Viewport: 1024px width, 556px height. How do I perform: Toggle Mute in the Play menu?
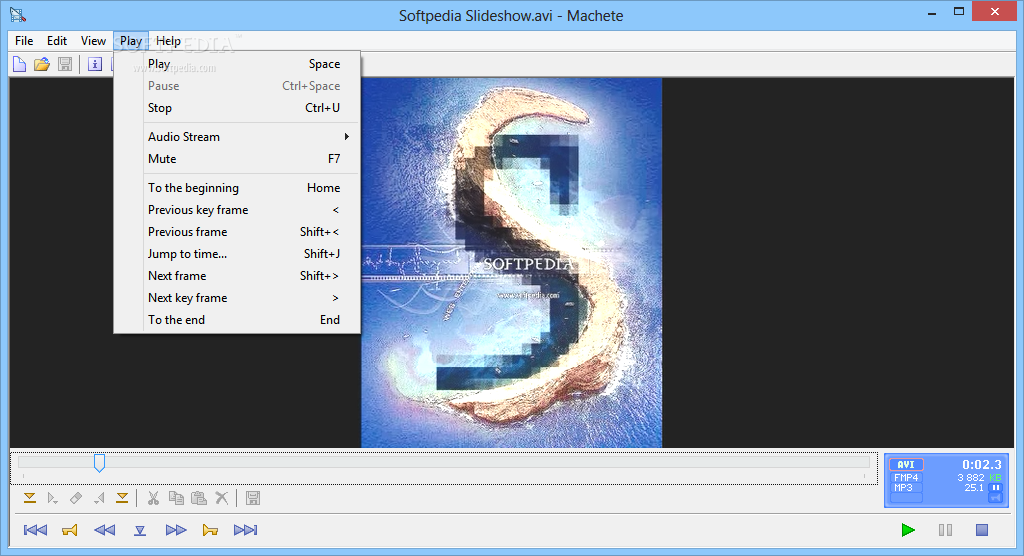[237, 159]
